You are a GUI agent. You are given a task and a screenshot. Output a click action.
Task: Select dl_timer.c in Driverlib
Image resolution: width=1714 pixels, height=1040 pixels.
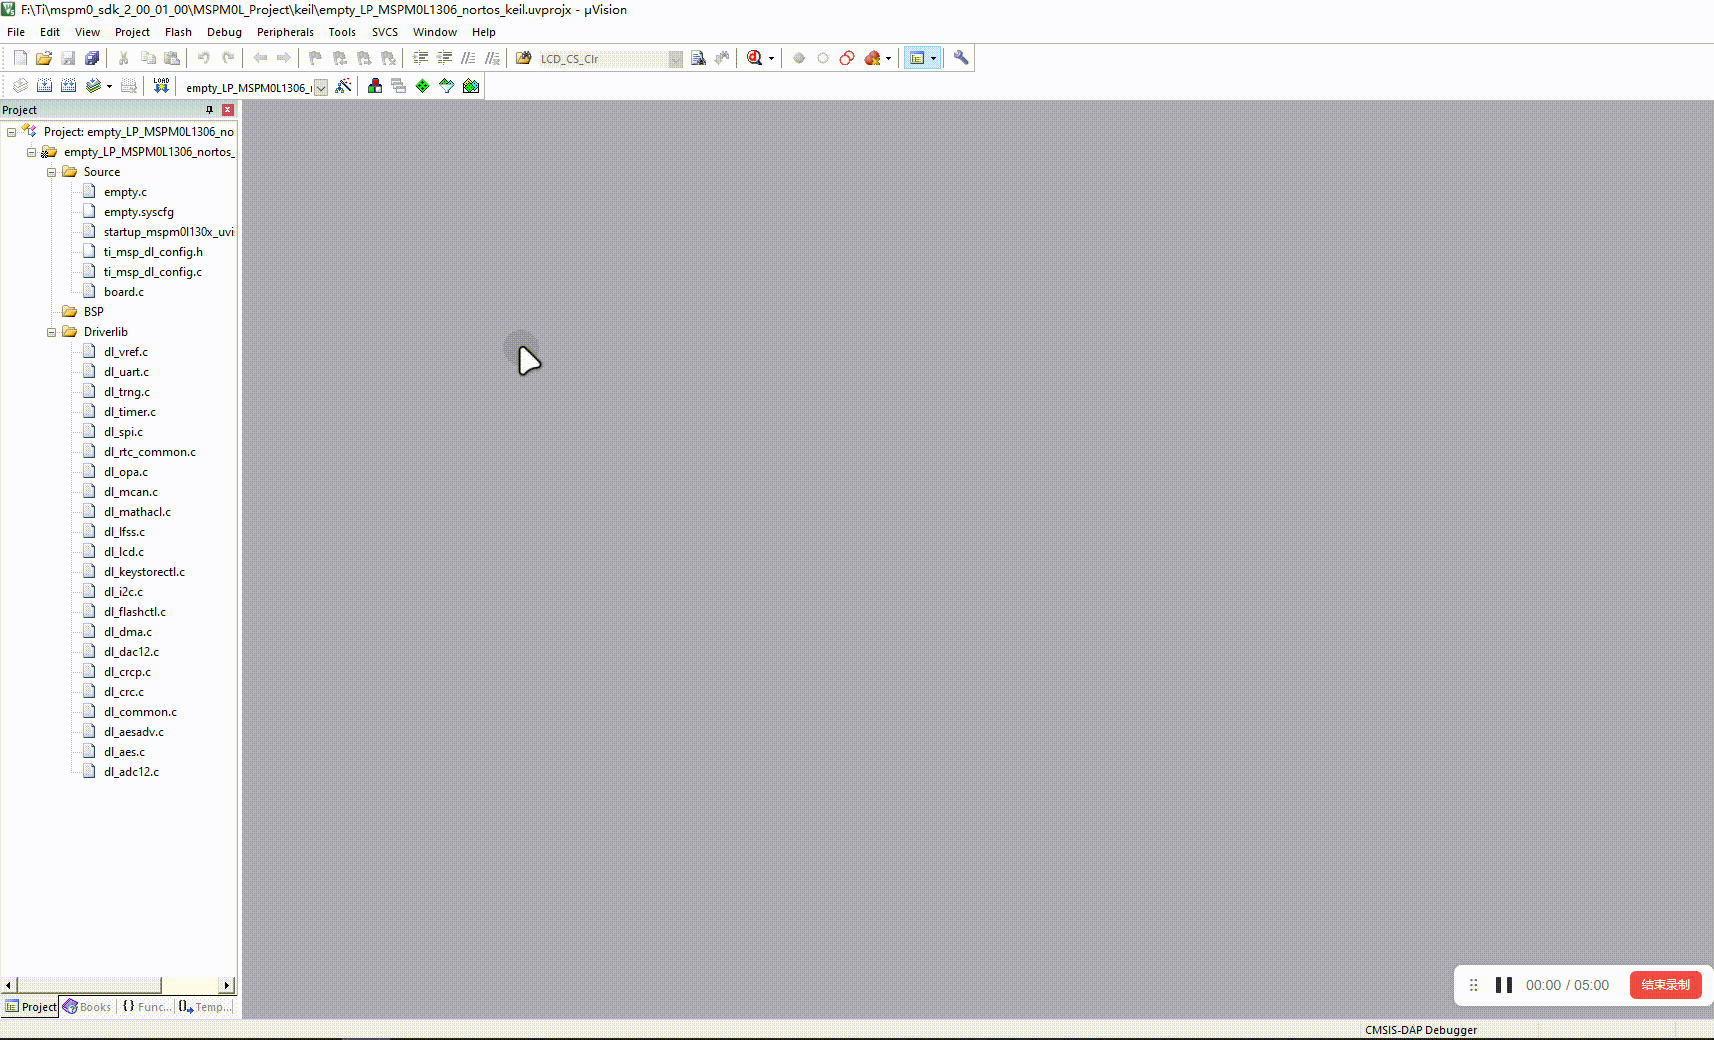[x=130, y=412]
